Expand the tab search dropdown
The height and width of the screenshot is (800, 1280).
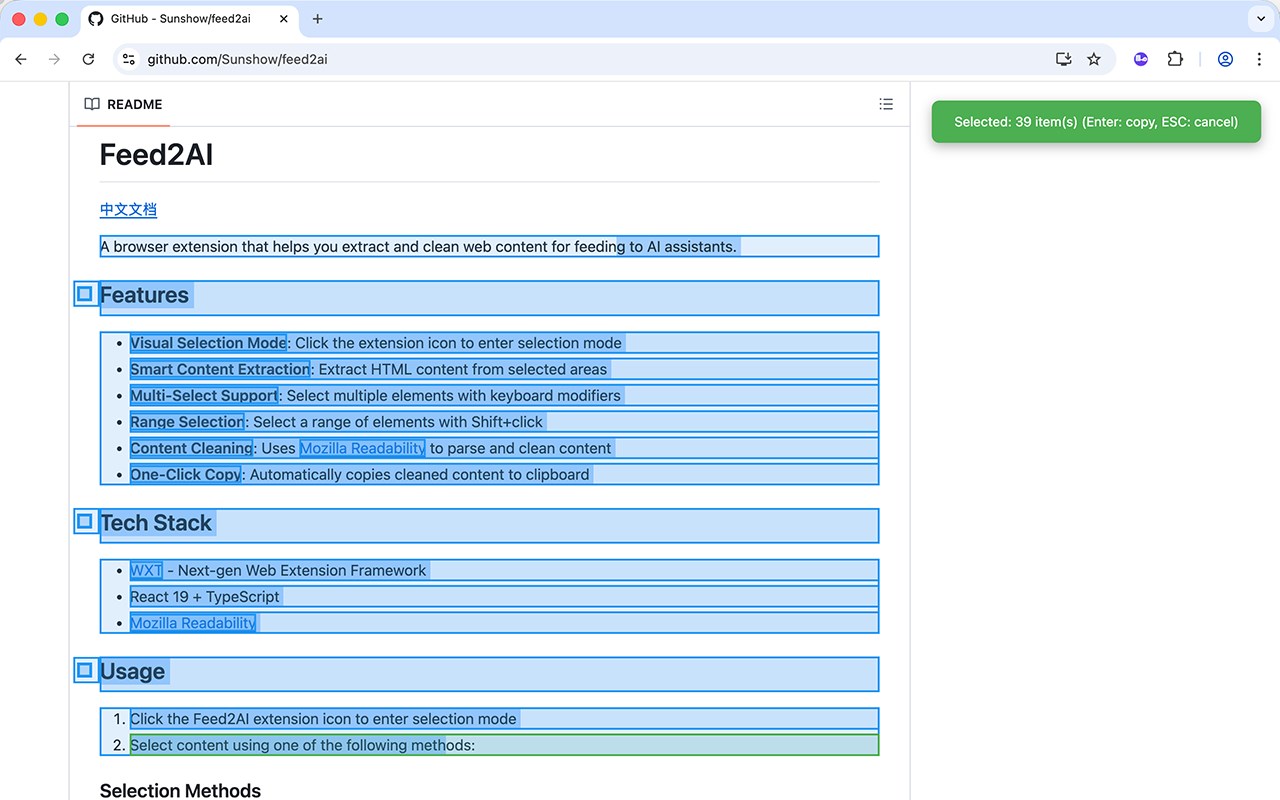tap(1259, 19)
